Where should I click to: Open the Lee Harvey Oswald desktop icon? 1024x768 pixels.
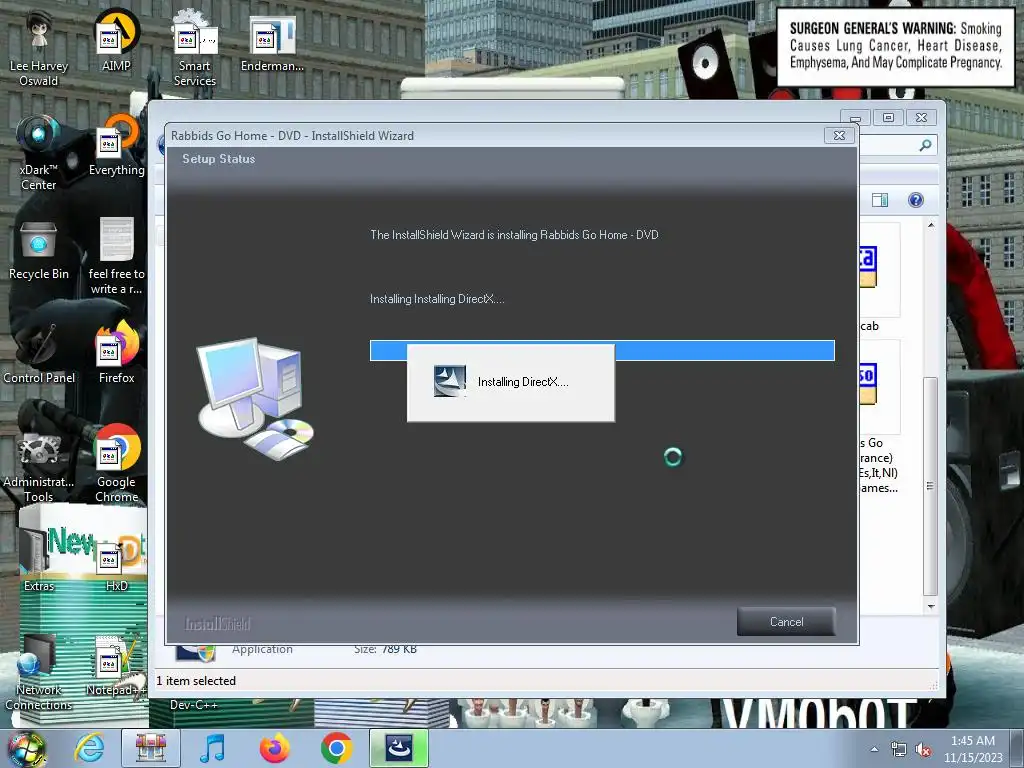point(39,49)
